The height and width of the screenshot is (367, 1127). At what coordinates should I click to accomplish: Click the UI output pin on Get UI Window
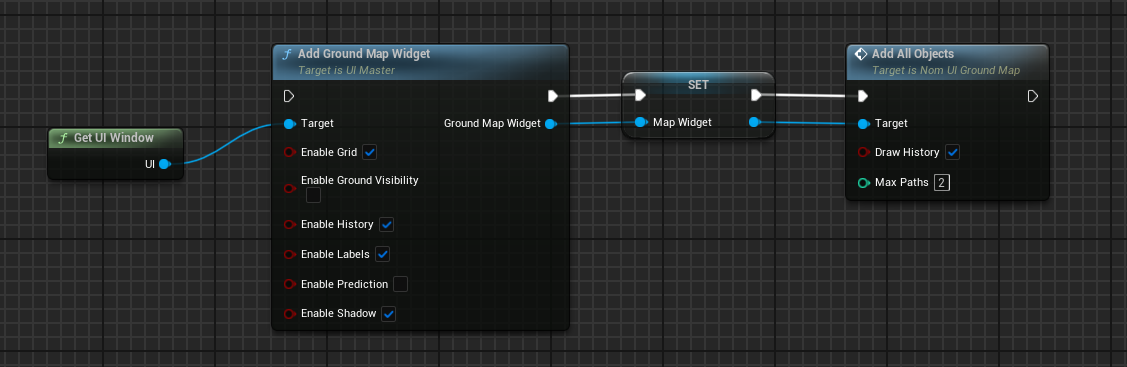pos(165,164)
